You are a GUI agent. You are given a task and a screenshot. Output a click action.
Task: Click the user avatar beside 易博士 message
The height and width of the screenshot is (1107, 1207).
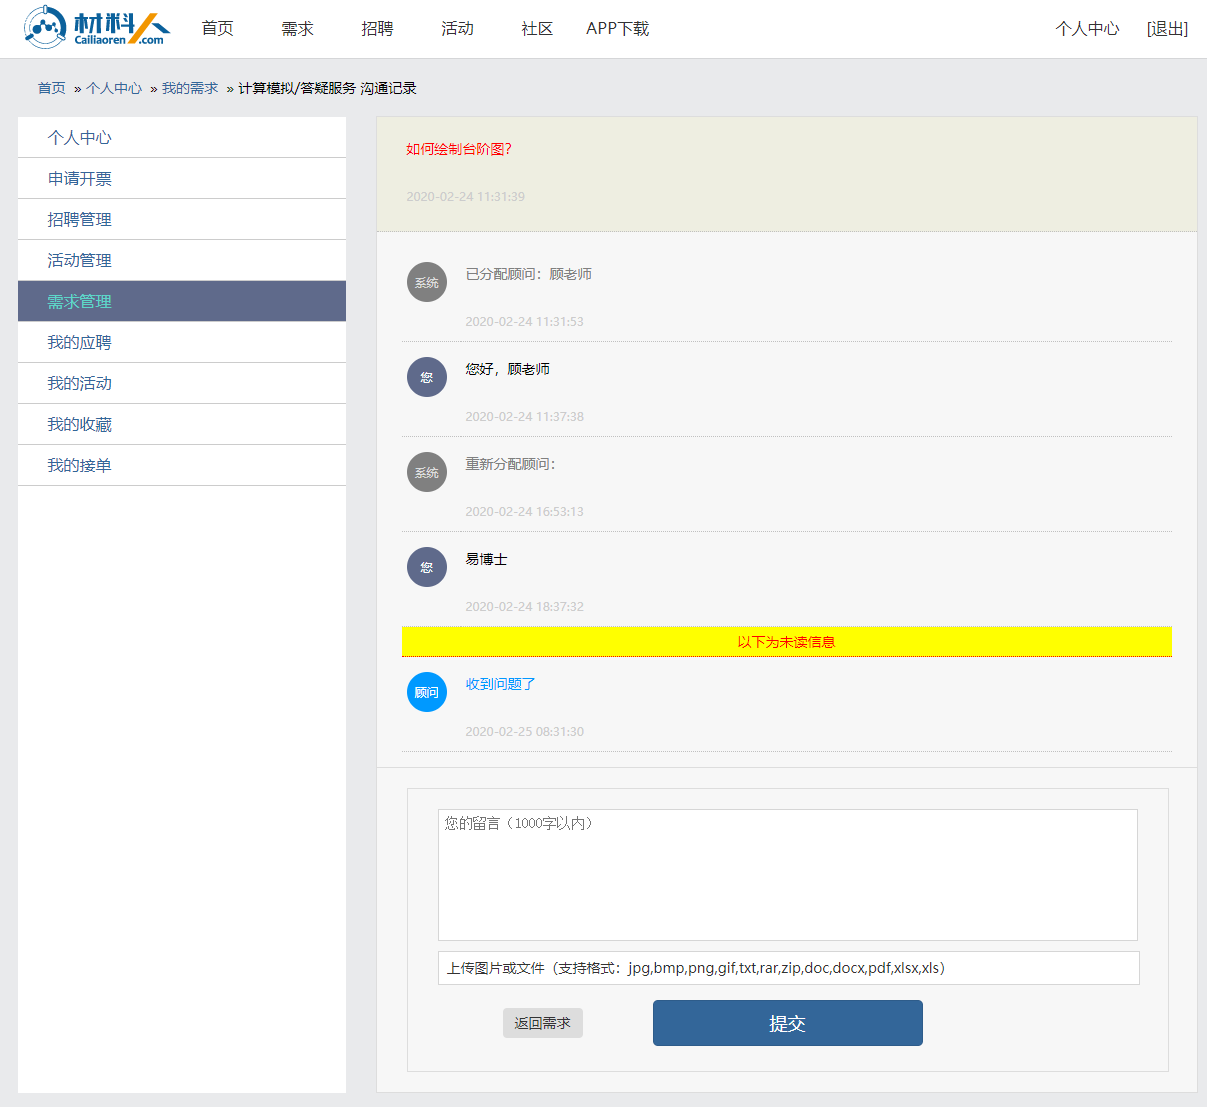coord(427,567)
